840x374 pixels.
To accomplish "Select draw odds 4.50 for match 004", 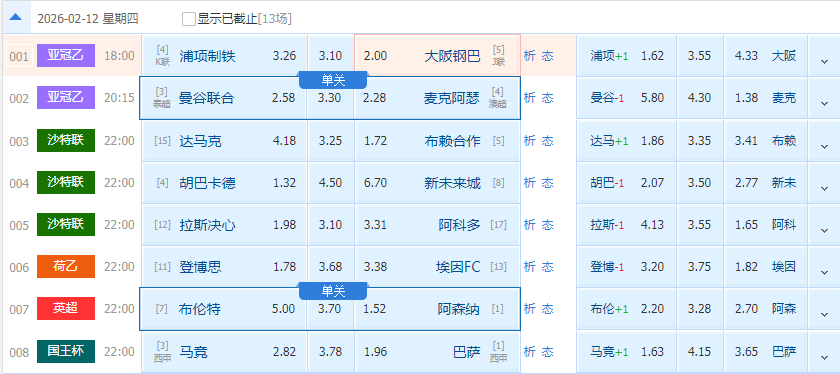I will coord(331,183).
